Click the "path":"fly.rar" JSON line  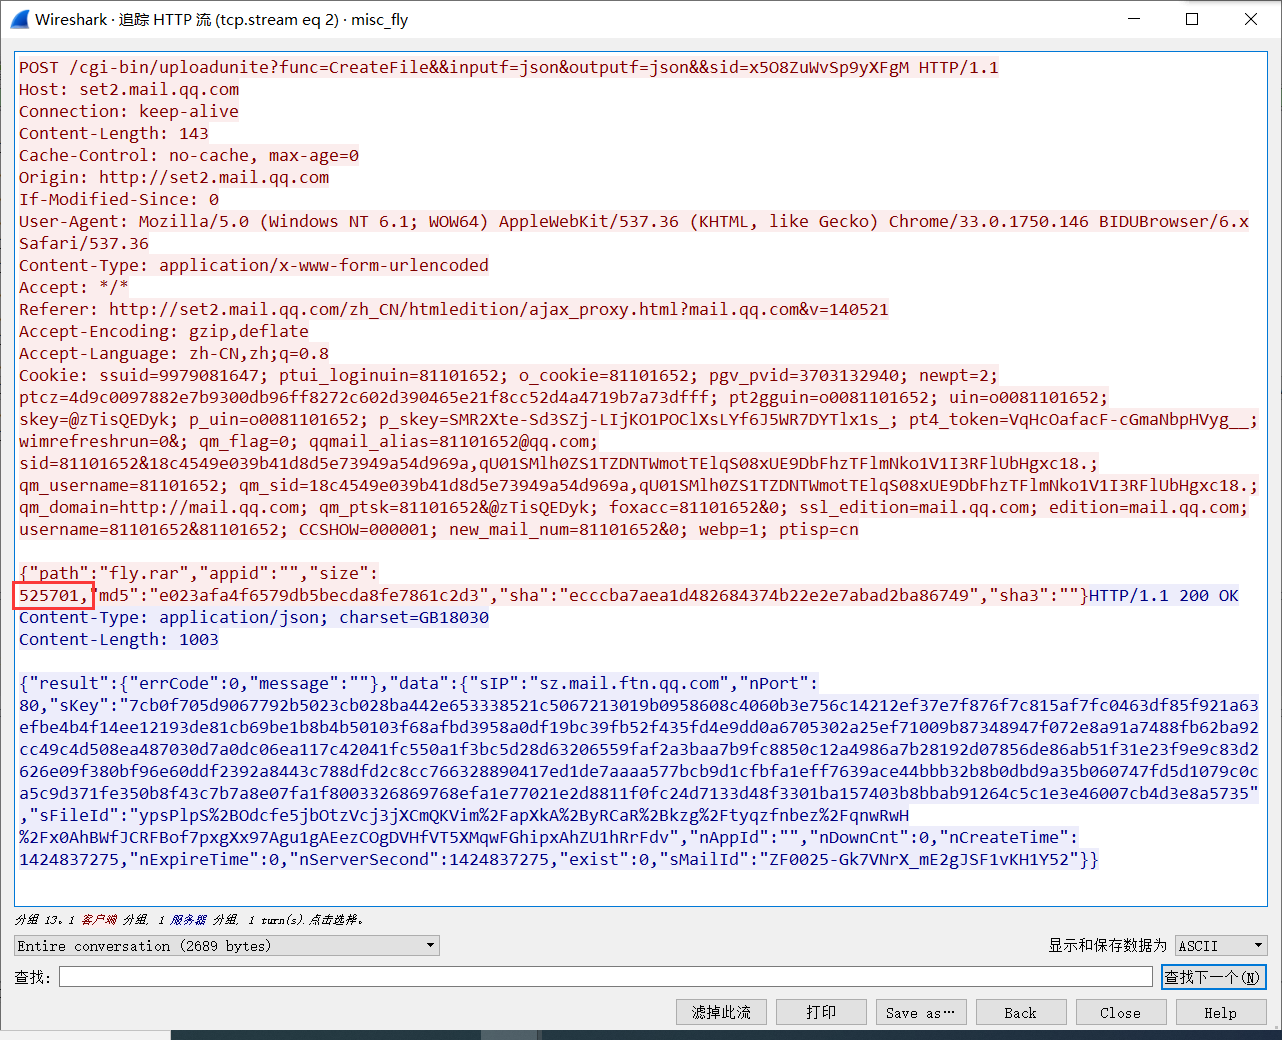[x=199, y=573]
